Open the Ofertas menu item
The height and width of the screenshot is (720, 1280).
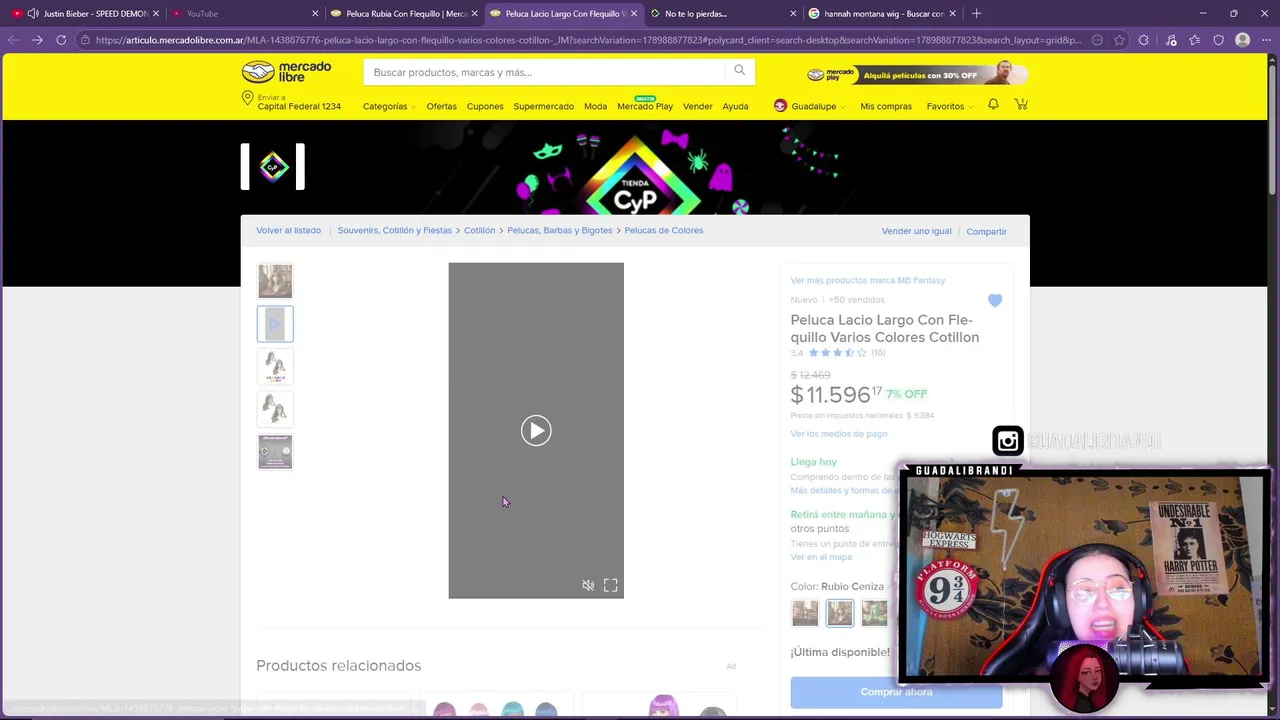click(441, 106)
